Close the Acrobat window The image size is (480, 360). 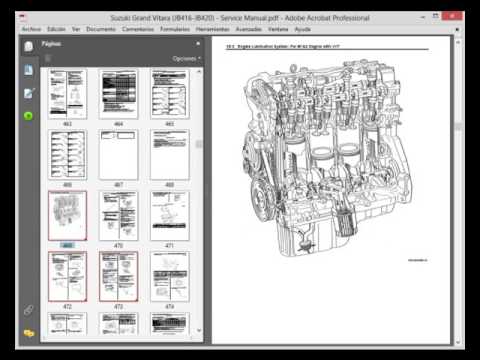pyautogui.click(x=452, y=16)
